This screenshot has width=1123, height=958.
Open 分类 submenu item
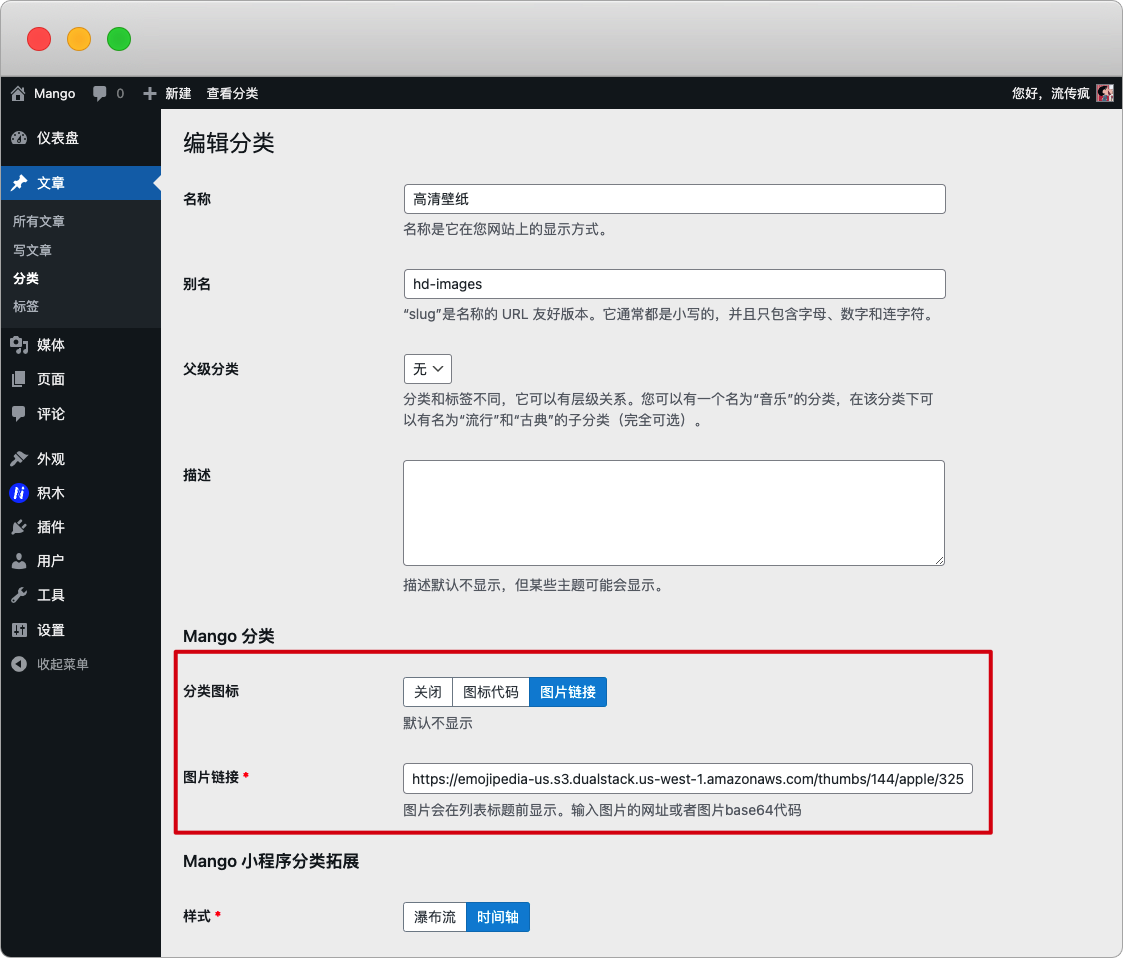point(26,279)
